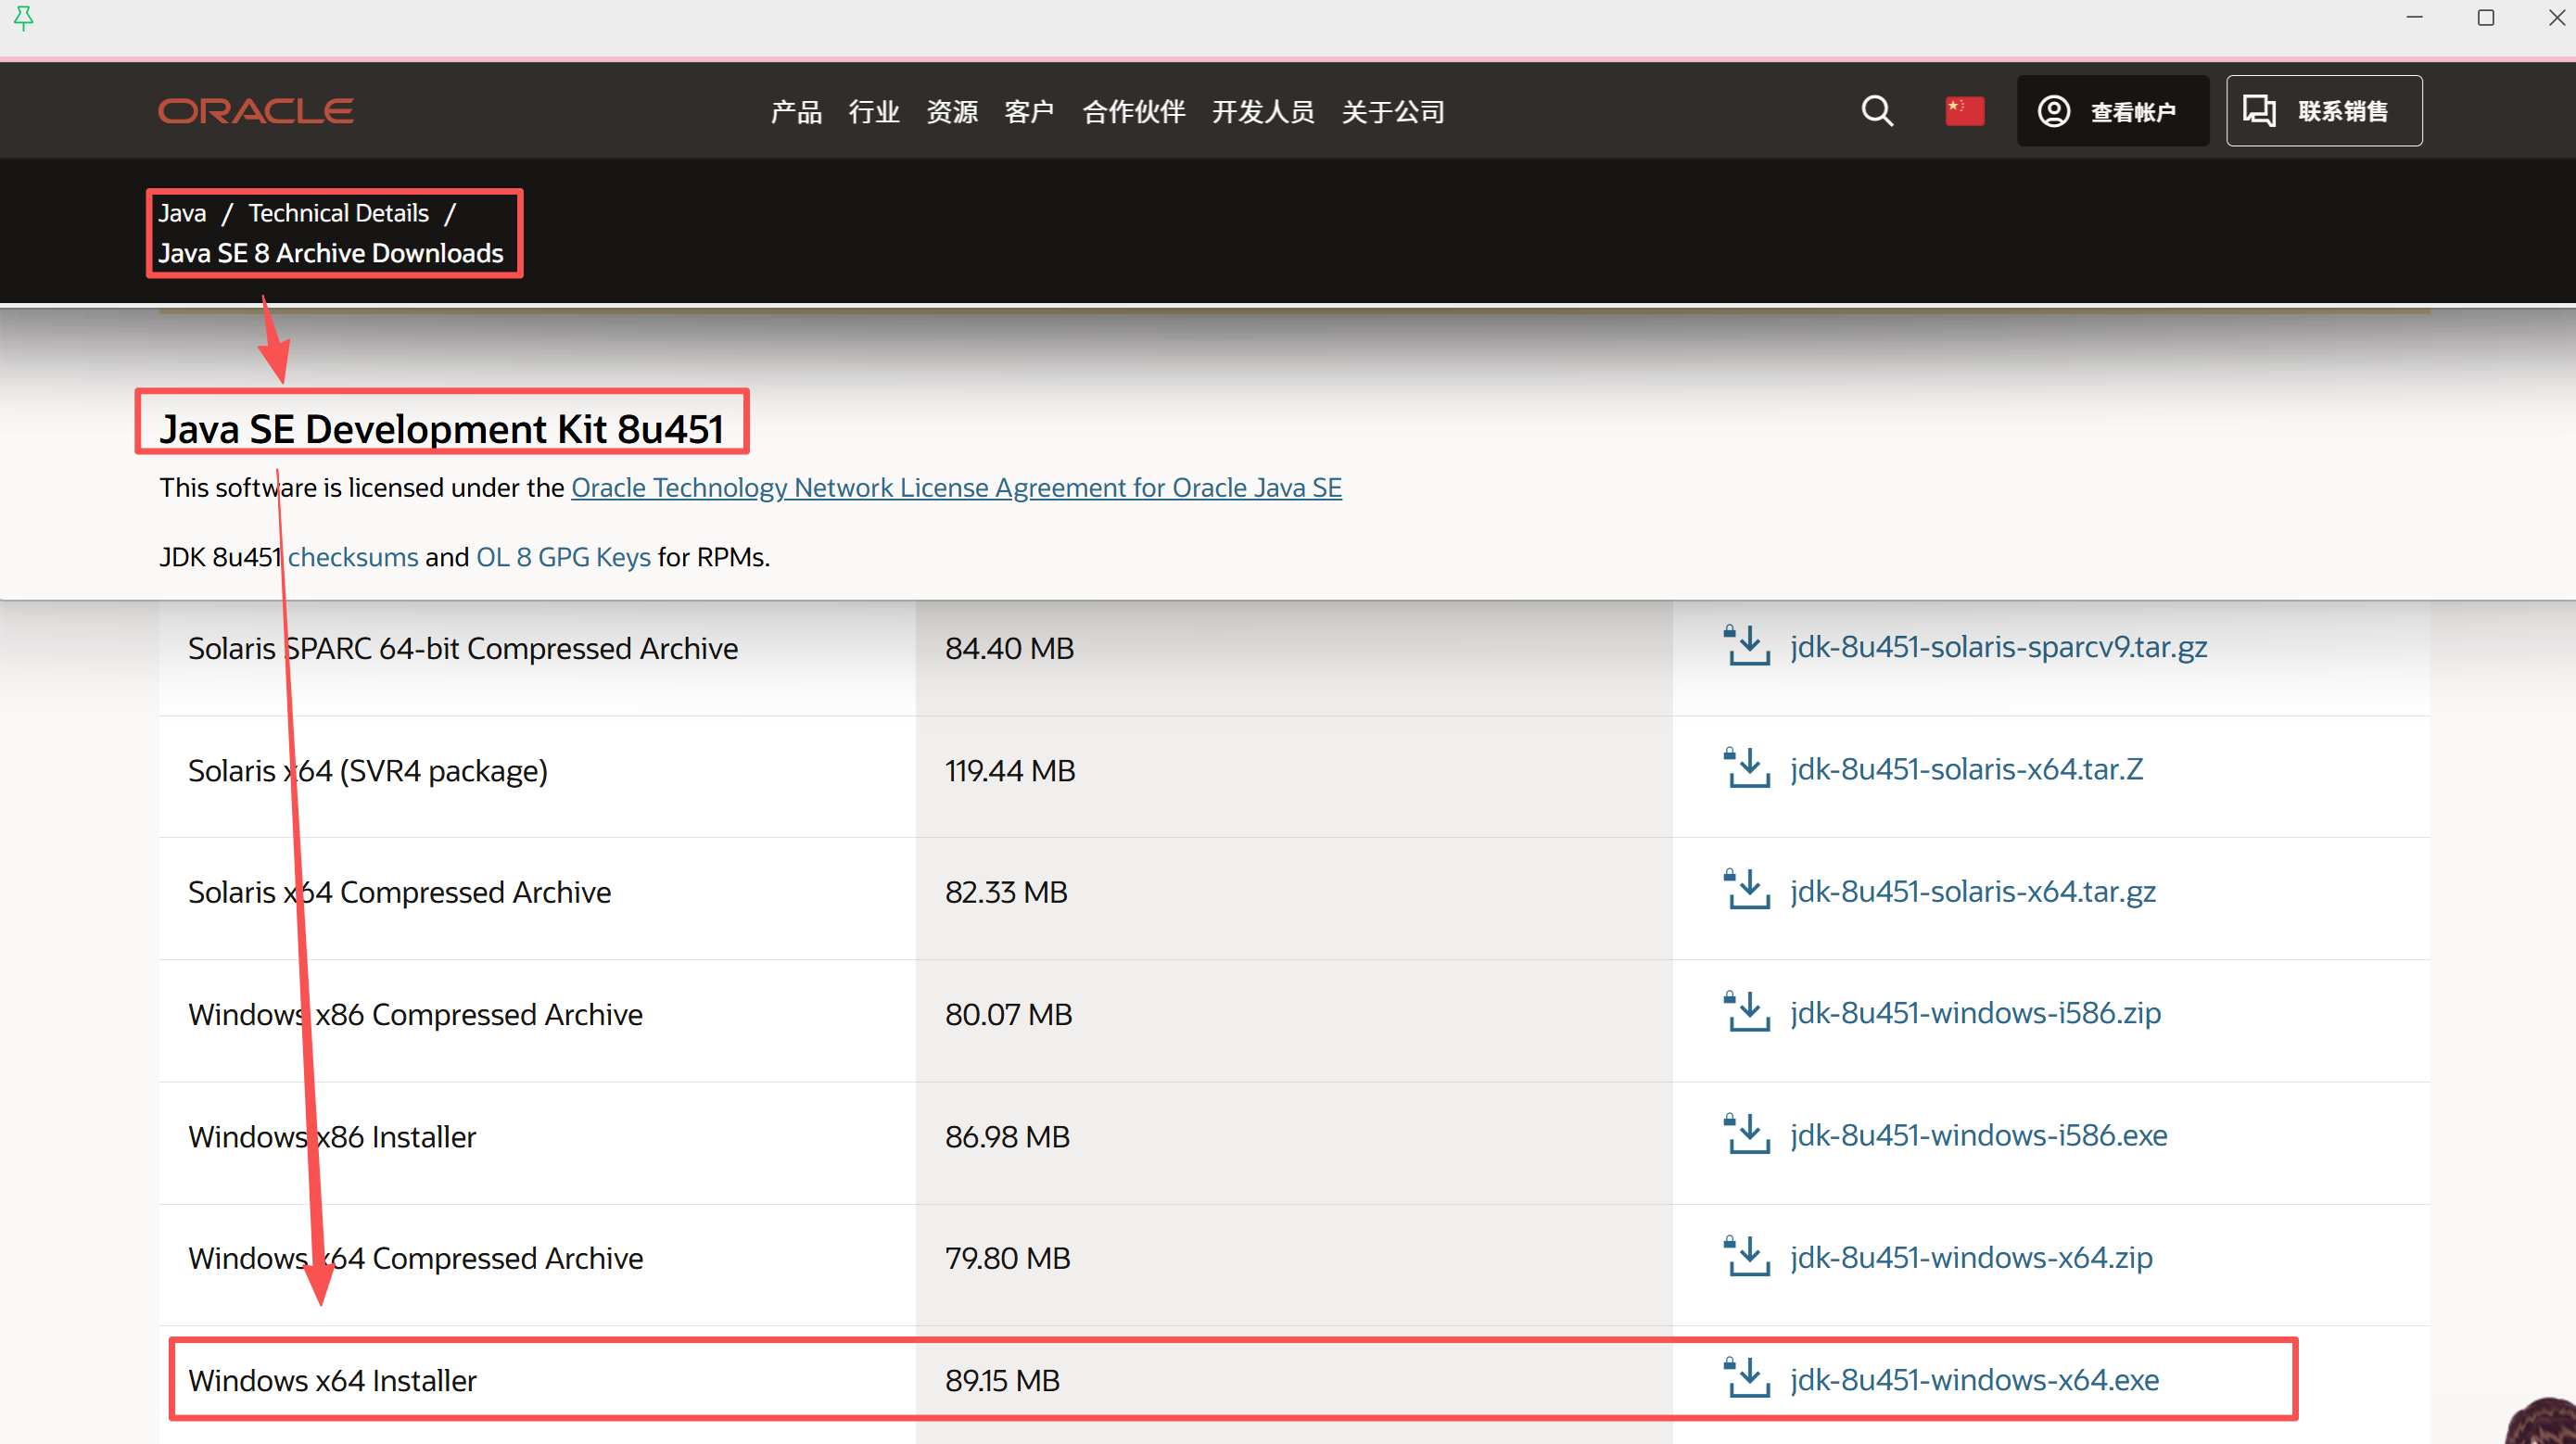This screenshot has width=2576, height=1444.
Task: Click the Oracle logo
Action: [256, 111]
